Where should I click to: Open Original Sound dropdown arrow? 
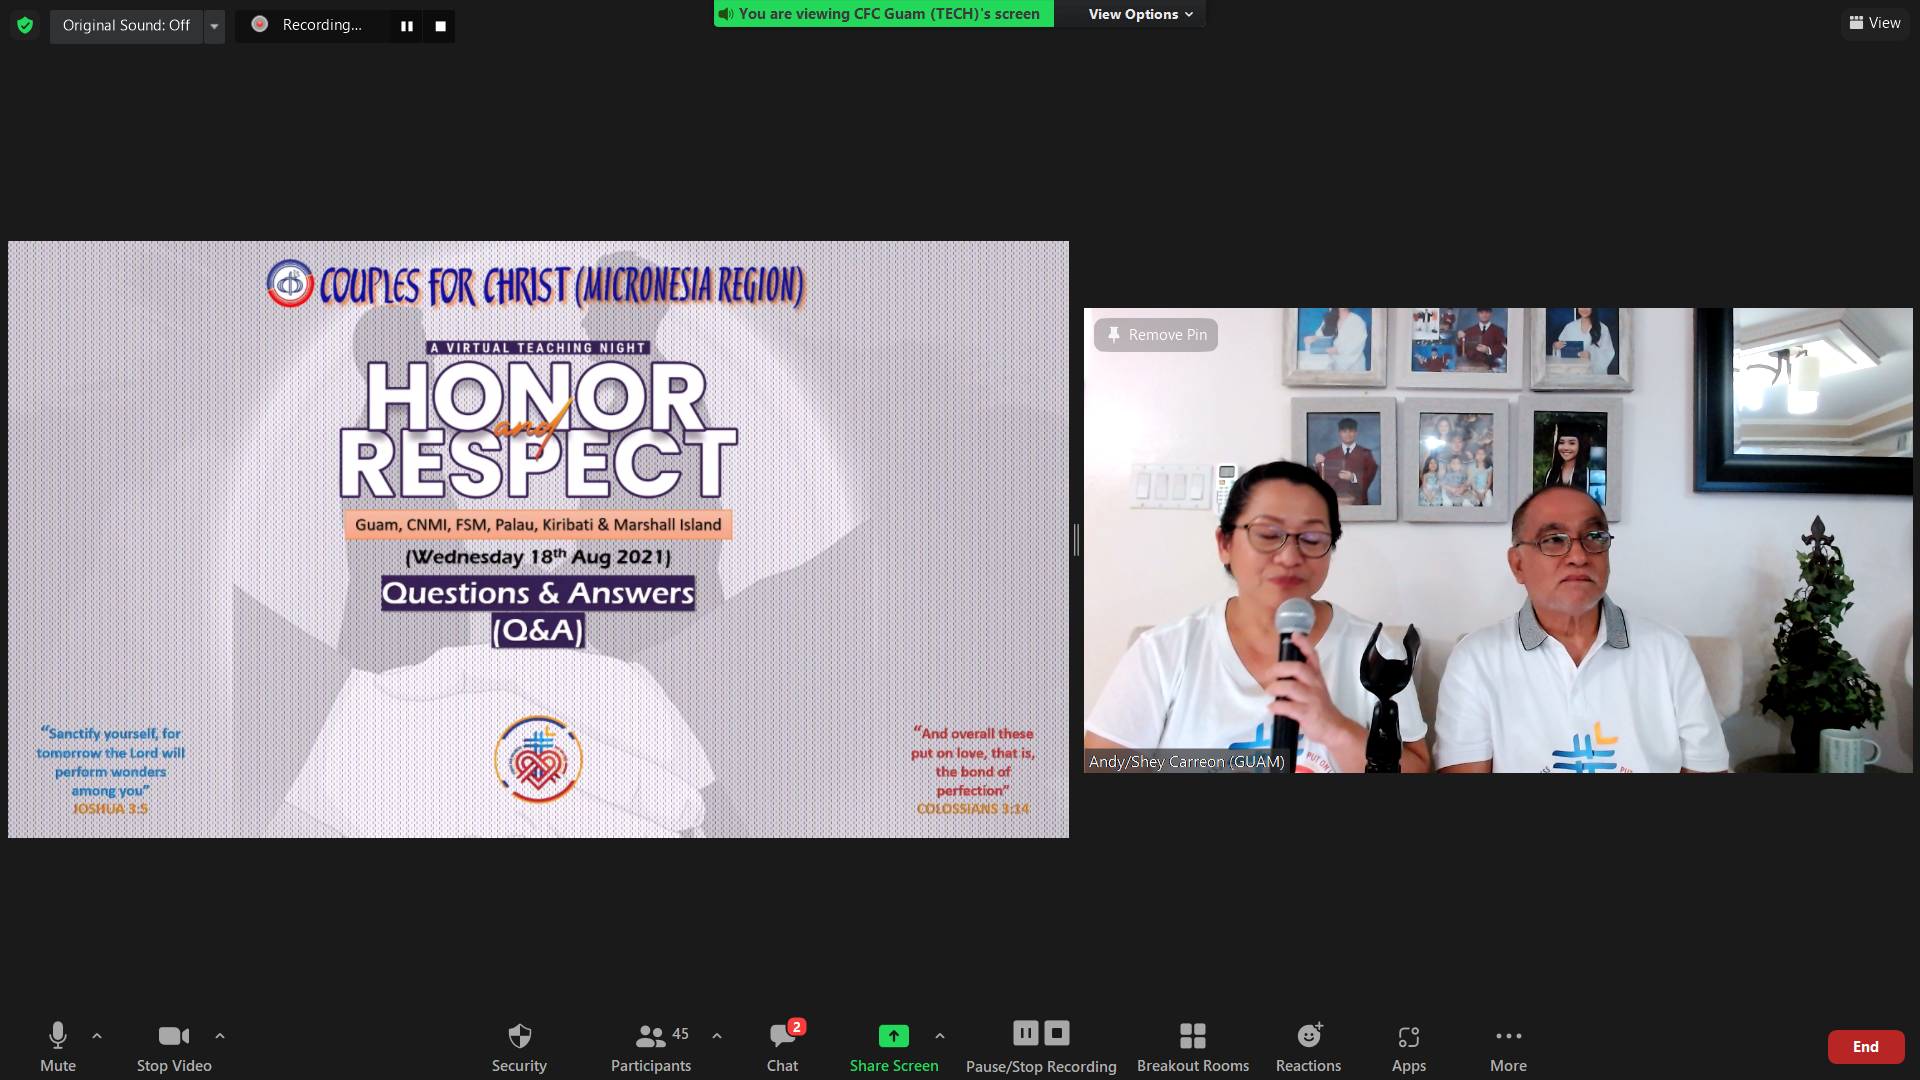click(214, 26)
